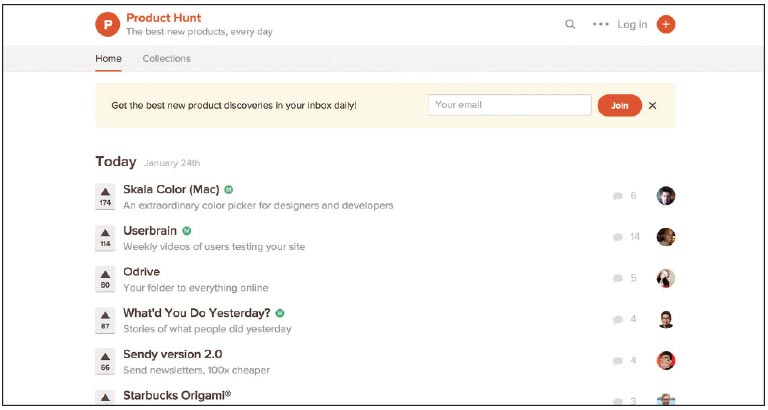Click the green maker badge beside Skala Color
This screenshot has height=410, width=768.
229,190
